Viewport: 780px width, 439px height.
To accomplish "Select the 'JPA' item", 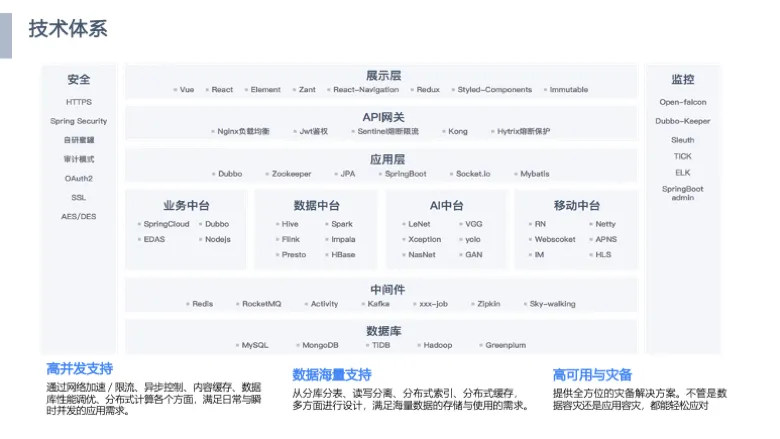I will pos(348,174).
